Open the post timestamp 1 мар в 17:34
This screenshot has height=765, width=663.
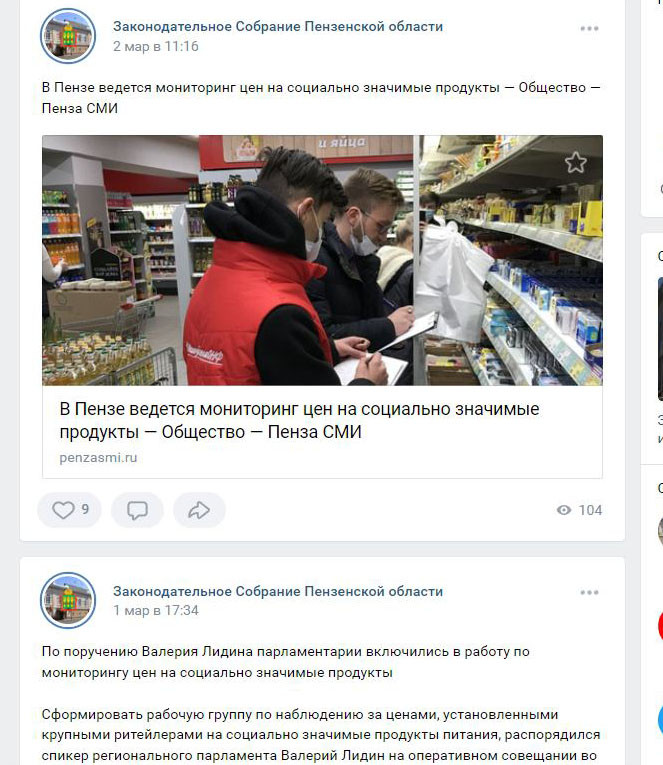tap(156, 610)
